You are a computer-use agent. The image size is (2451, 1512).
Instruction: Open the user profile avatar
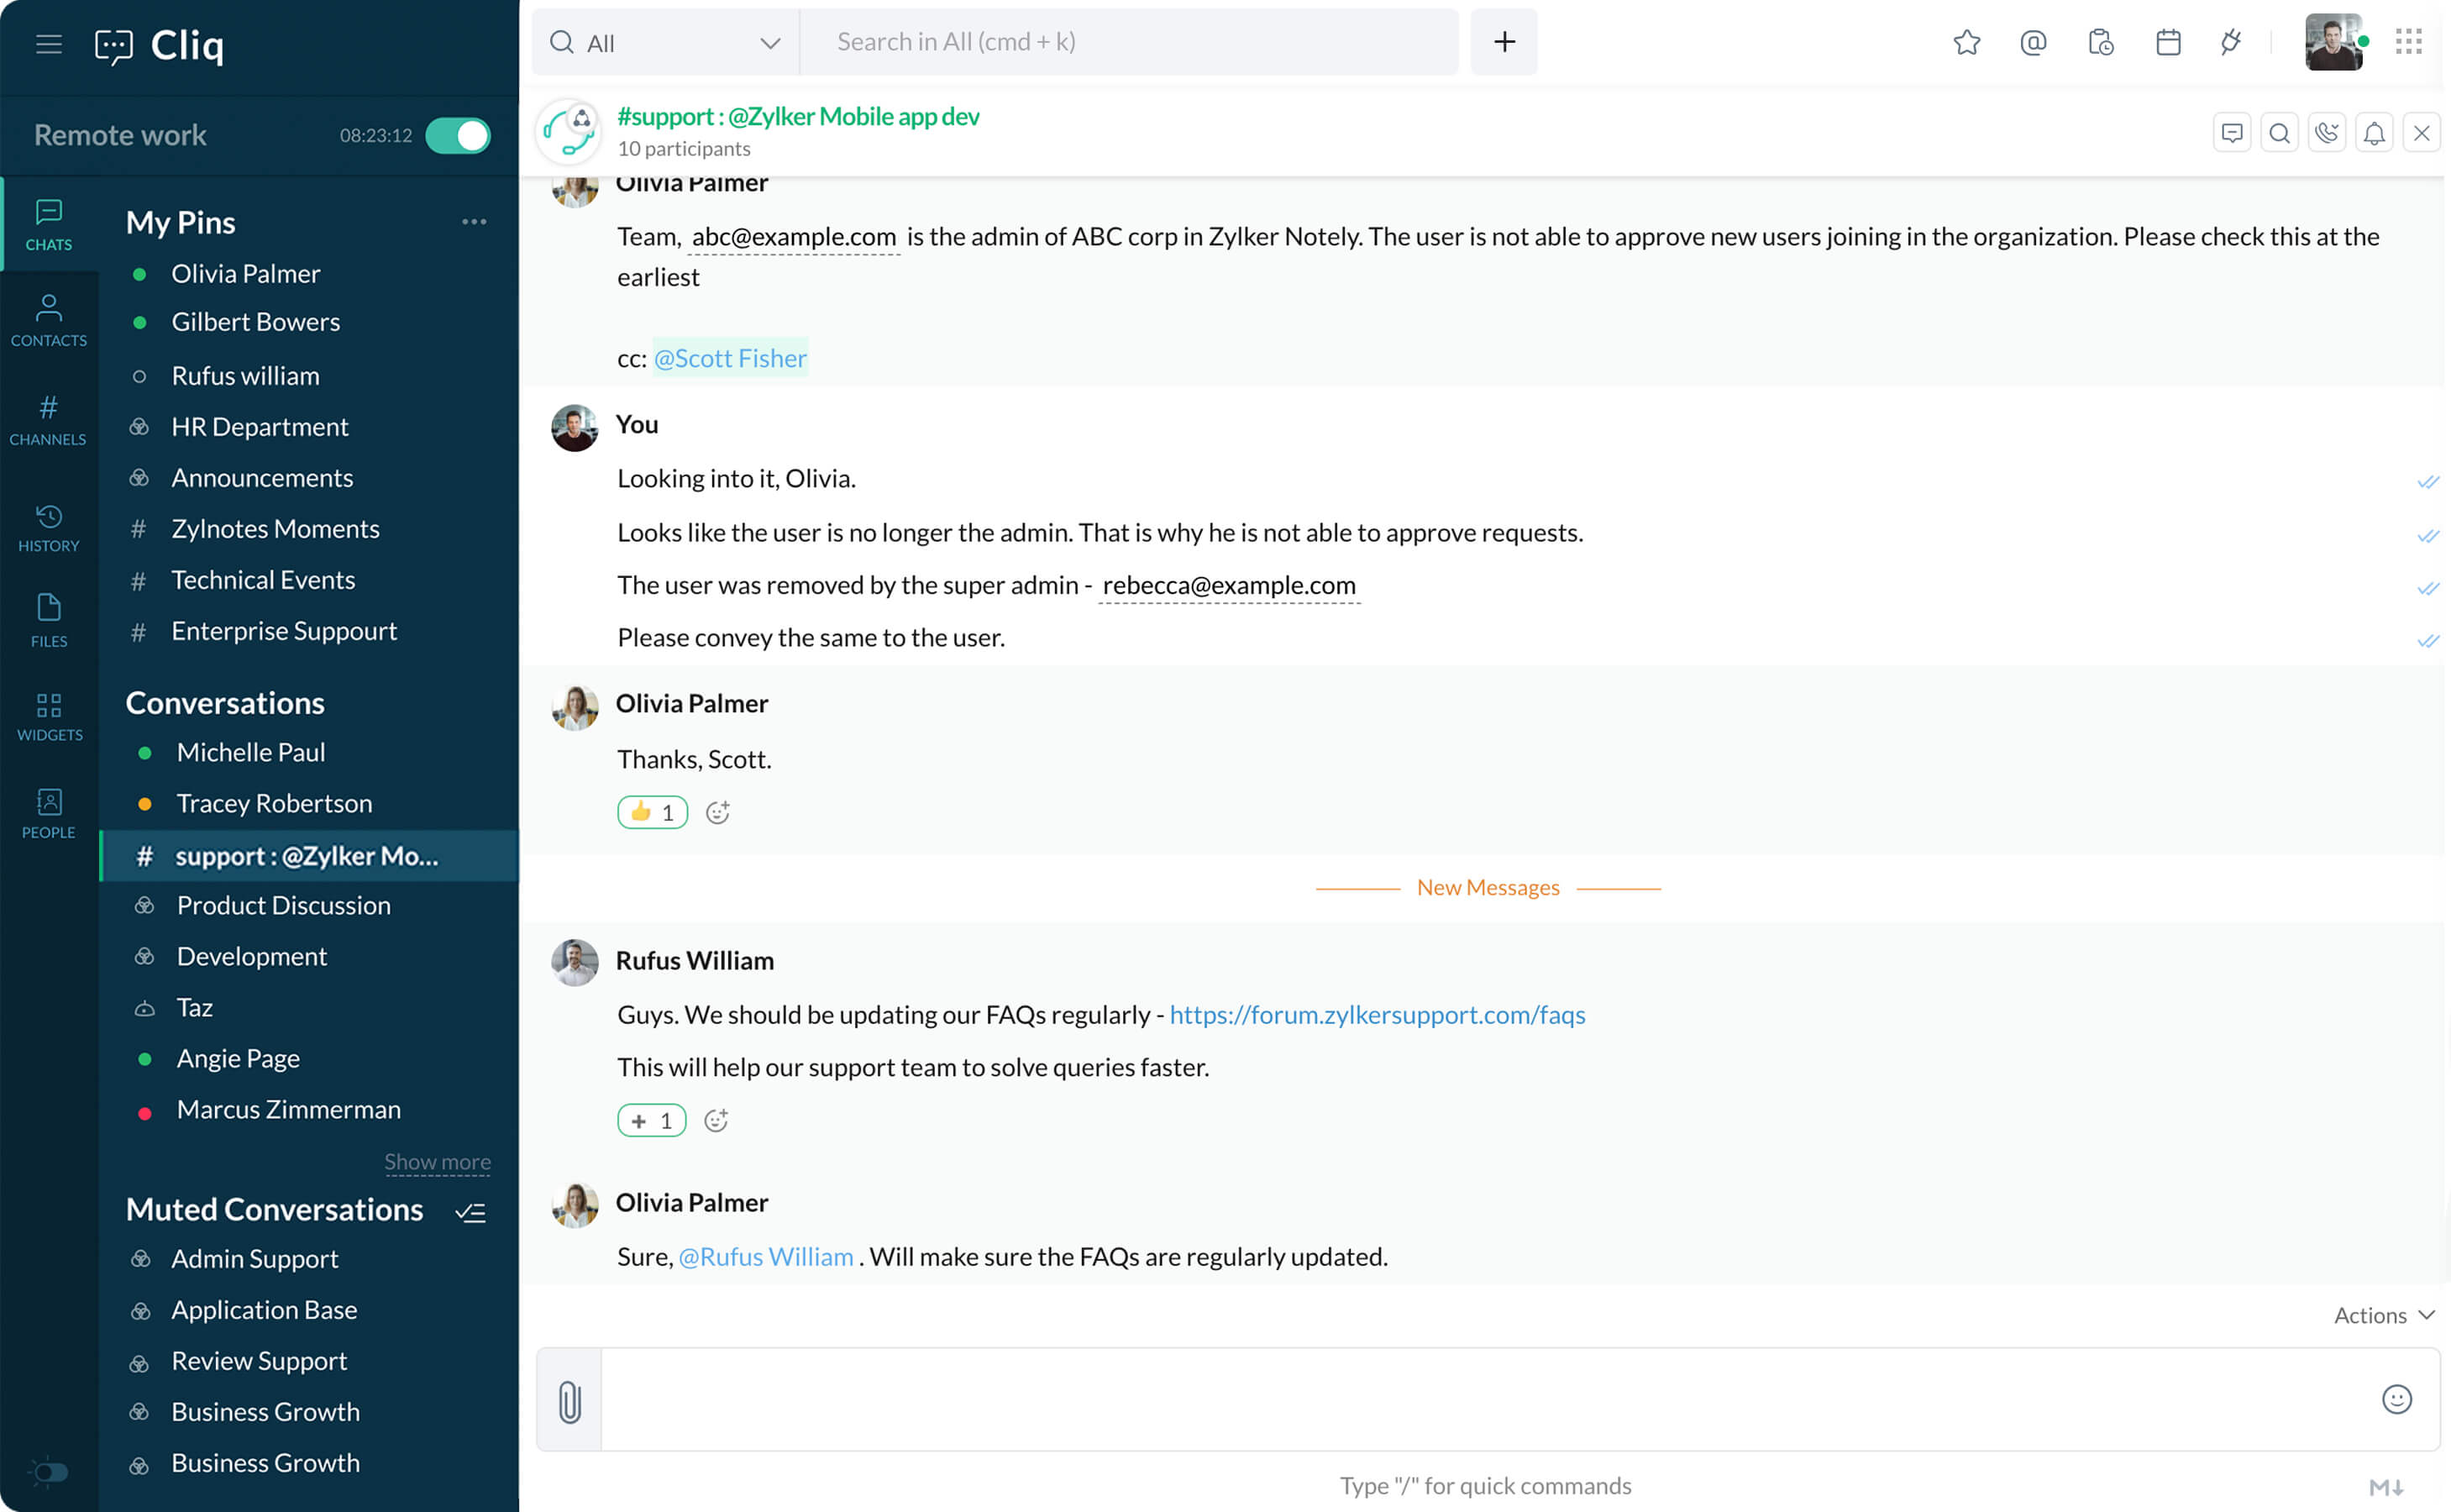tap(2334, 42)
